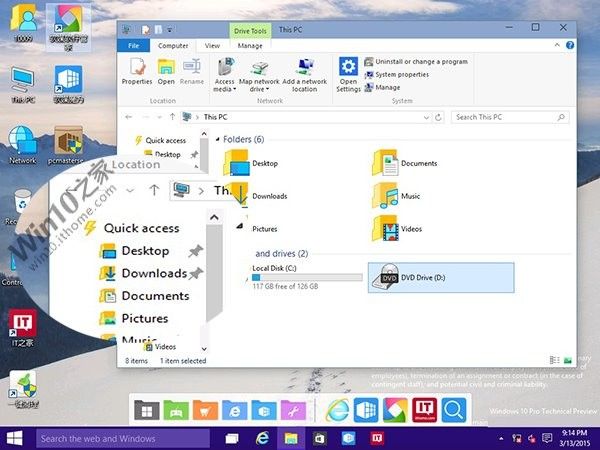Select the DVD Drive (D:) item
Image resolution: width=600 pixels, height=450 pixels.
point(440,278)
